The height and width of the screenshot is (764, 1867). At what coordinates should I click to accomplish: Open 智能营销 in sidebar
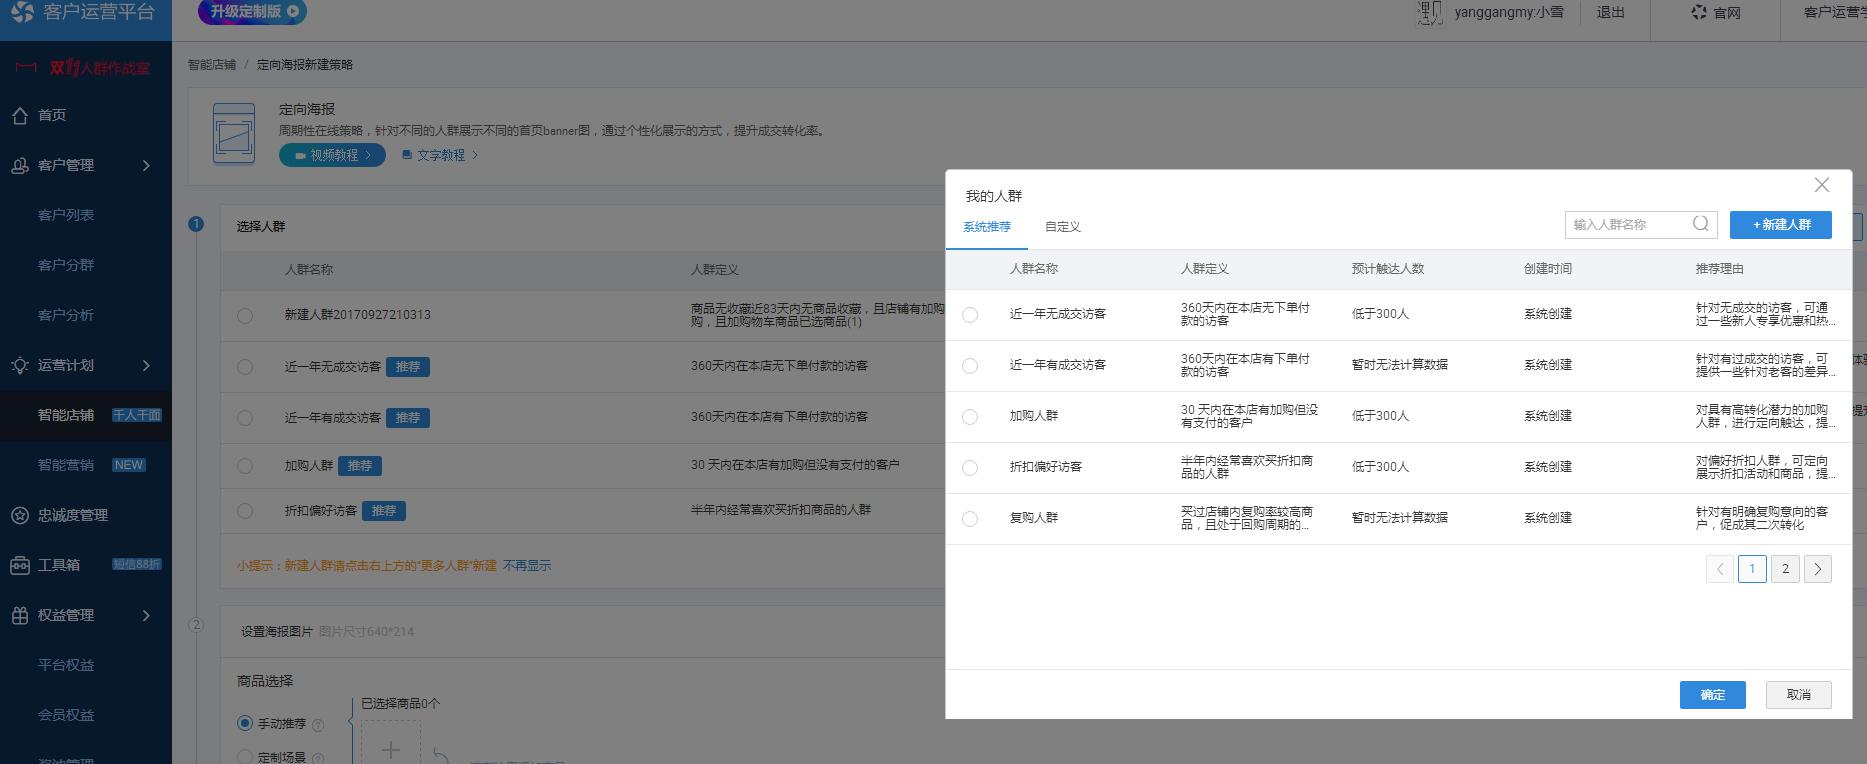click(66, 465)
